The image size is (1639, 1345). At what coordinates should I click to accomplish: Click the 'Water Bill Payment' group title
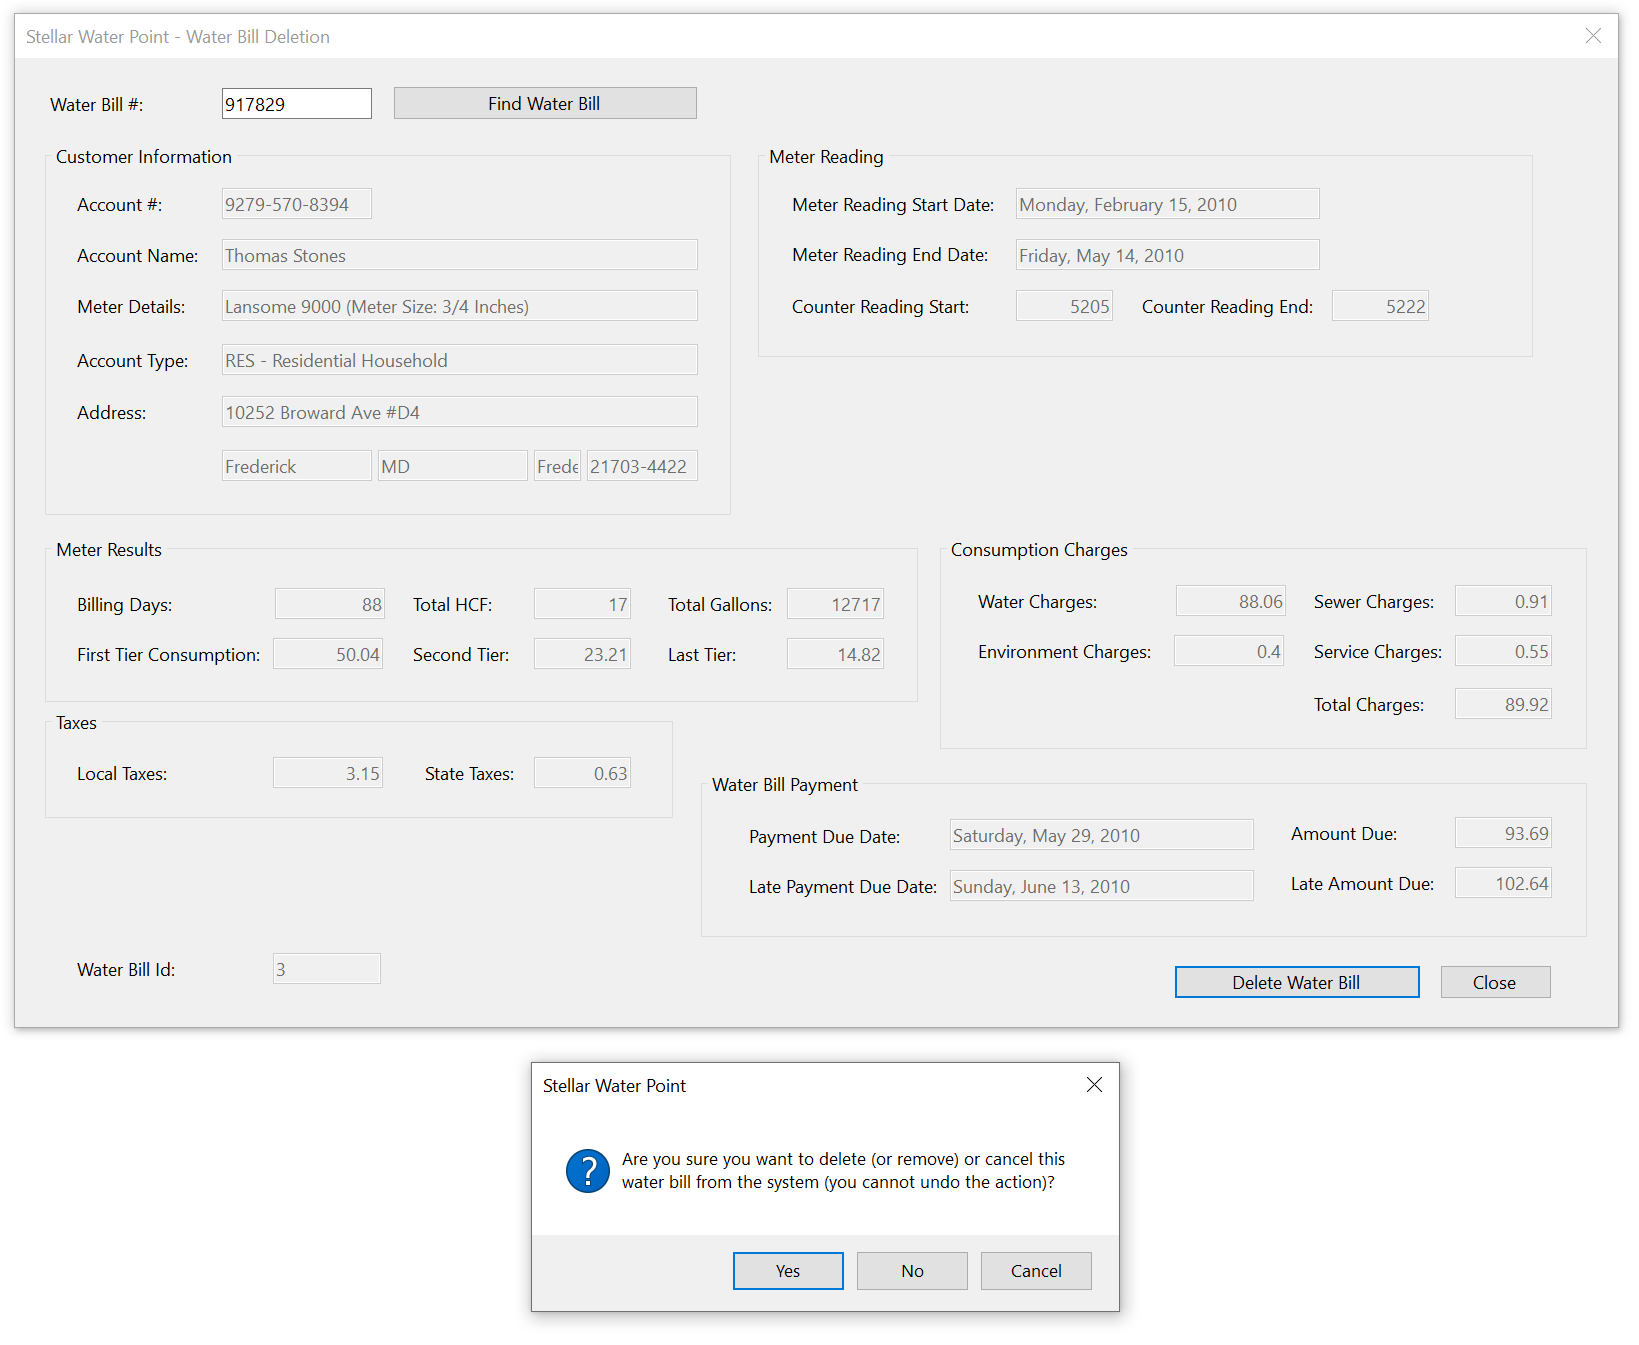click(x=785, y=785)
